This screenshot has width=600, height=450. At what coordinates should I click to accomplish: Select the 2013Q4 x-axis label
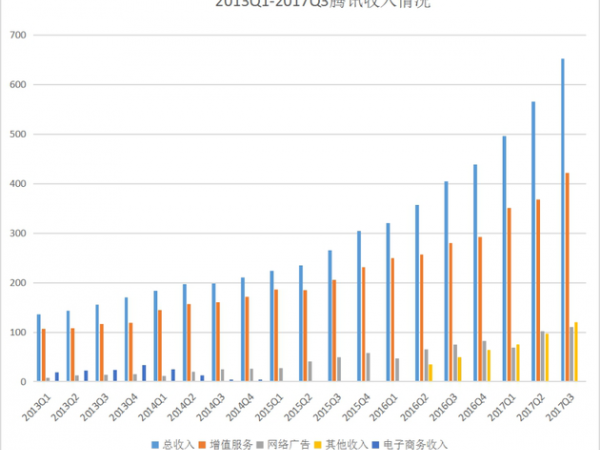tap(124, 407)
